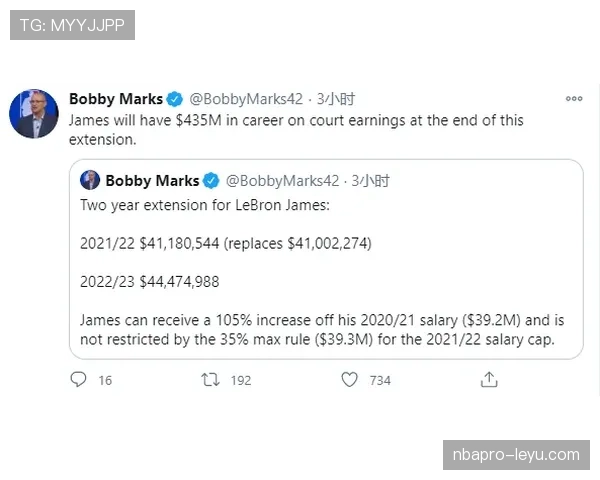Click the quoted tweet's 3小时 timestamp

coord(372,181)
